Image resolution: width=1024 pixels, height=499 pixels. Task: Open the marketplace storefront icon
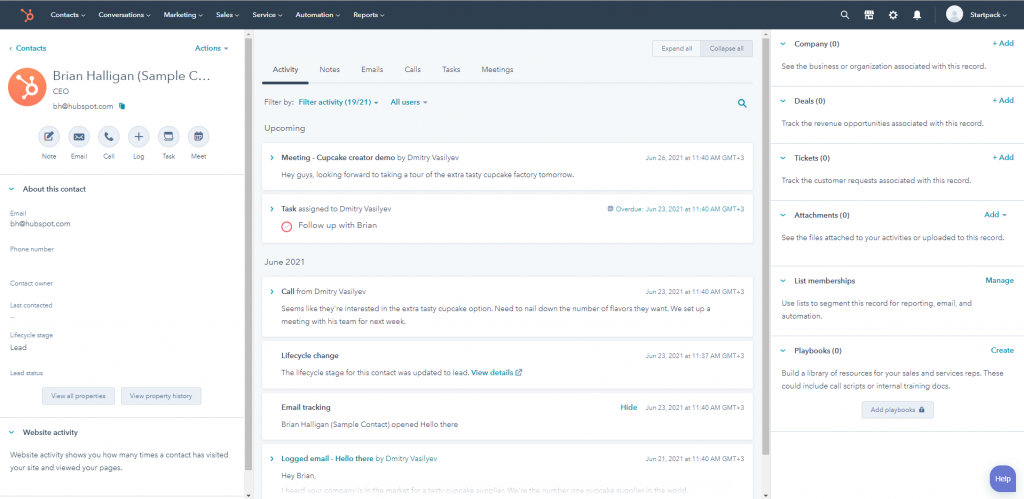tap(869, 15)
